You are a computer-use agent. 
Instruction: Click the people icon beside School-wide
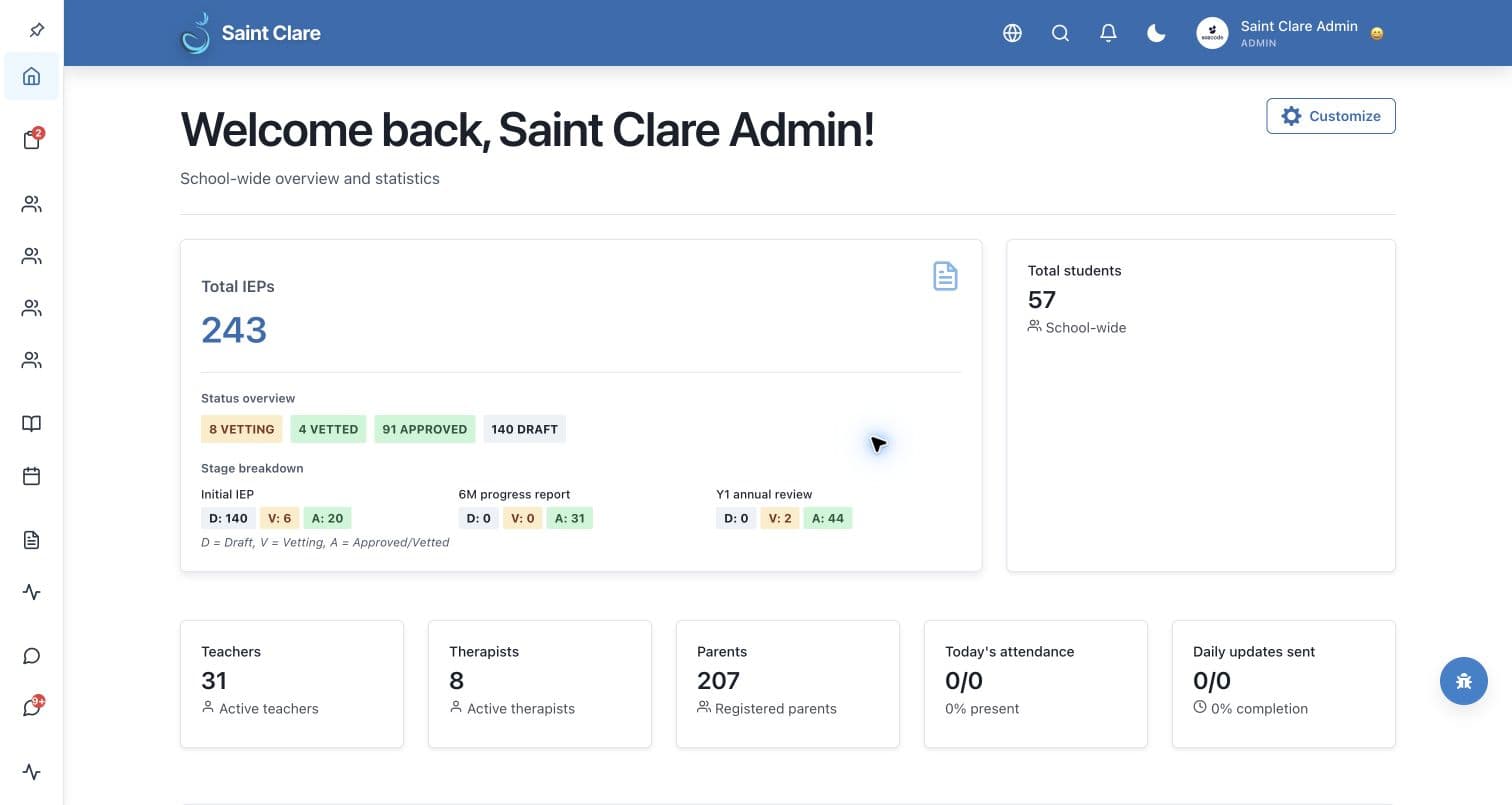click(x=1034, y=326)
